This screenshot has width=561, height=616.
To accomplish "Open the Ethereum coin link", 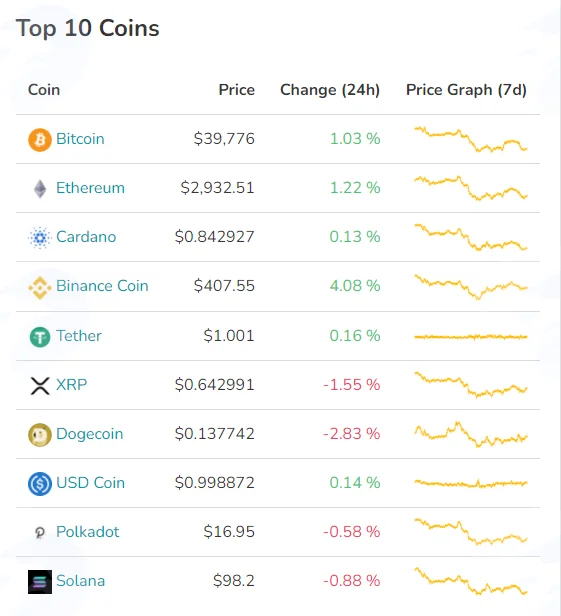I will point(90,188).
